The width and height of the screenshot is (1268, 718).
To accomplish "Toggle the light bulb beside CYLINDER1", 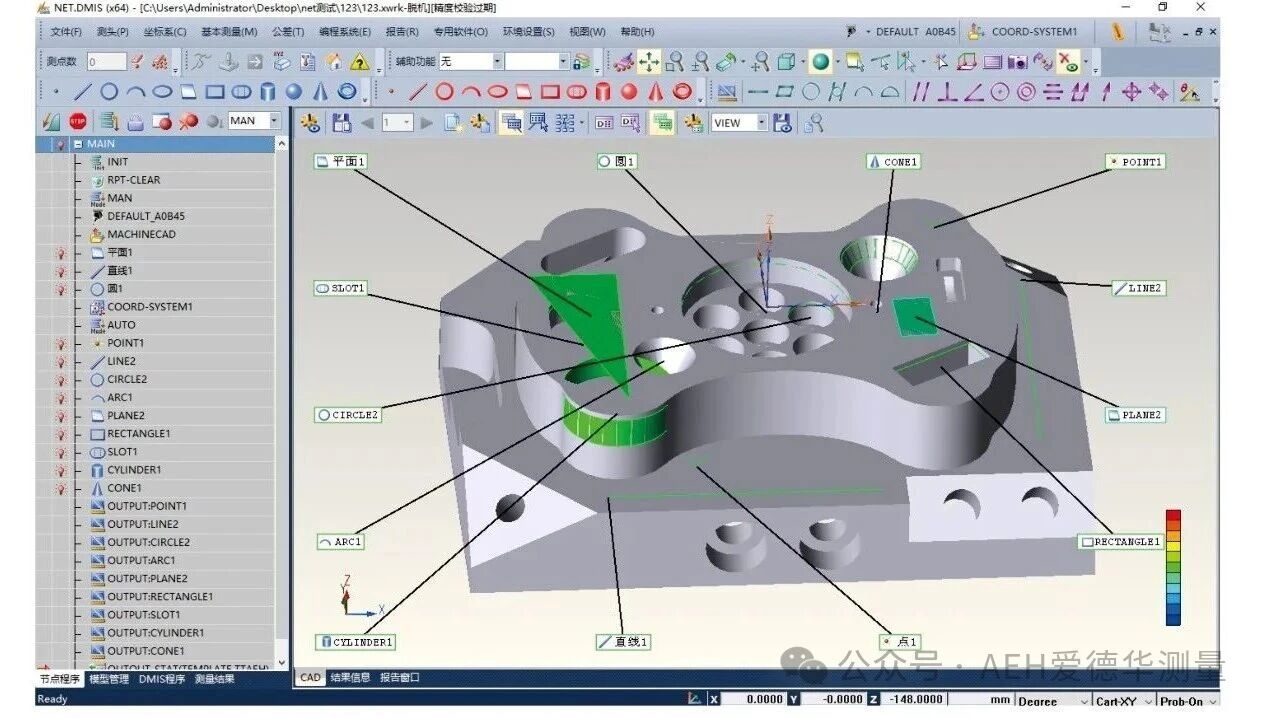I will [61, 470].
